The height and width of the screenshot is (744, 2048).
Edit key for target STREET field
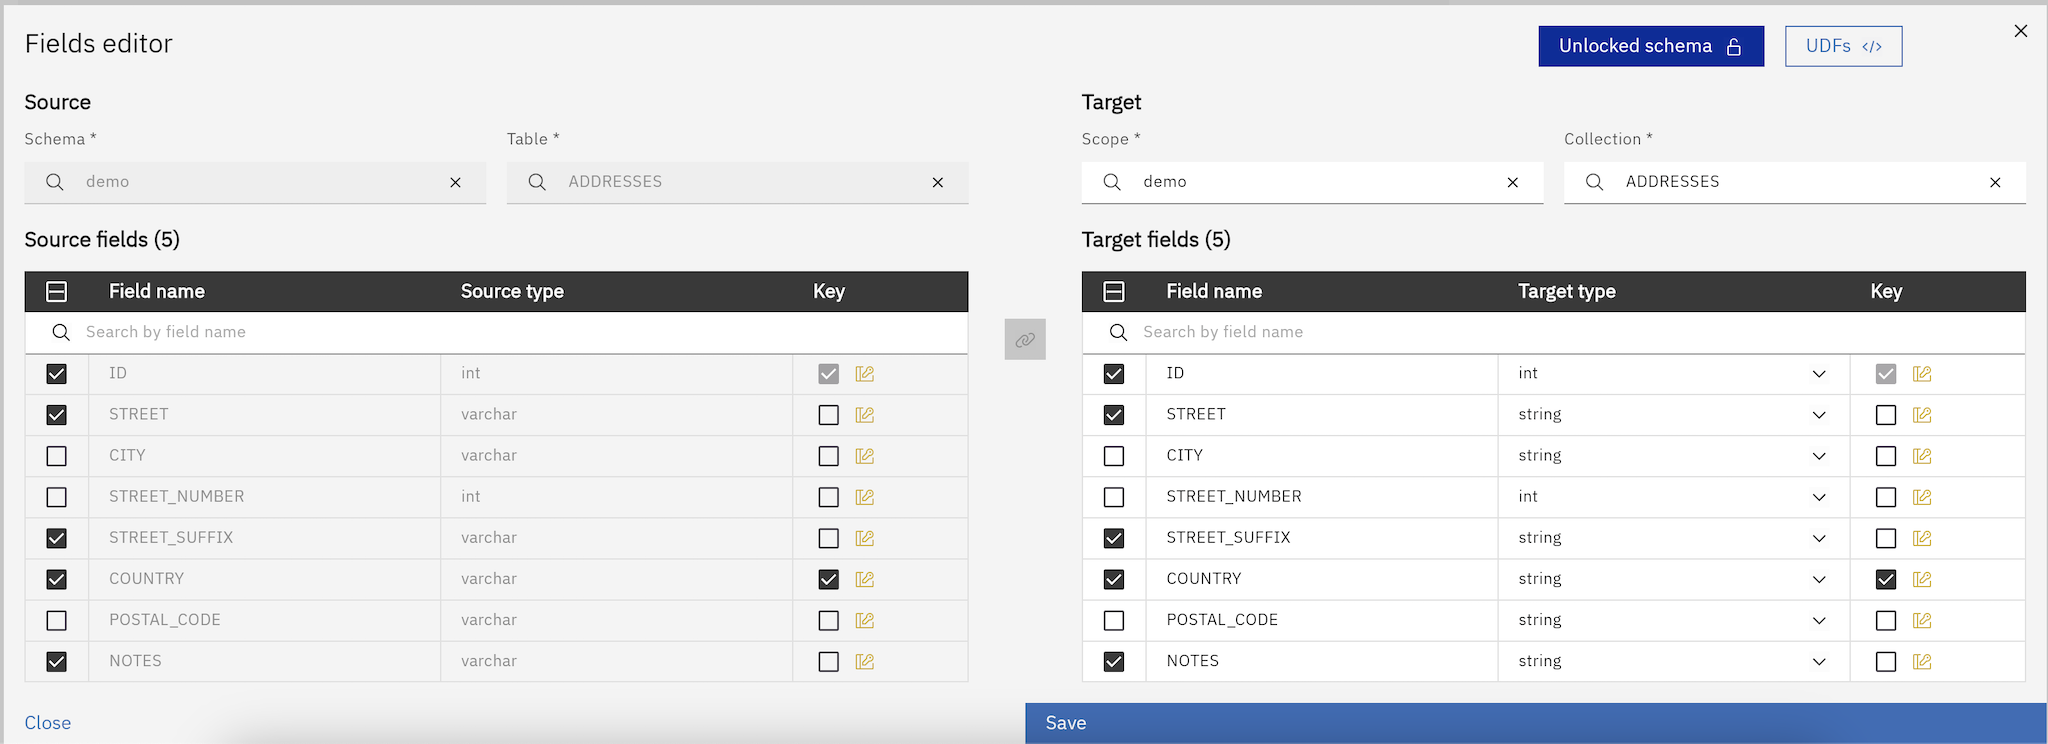1922,415
